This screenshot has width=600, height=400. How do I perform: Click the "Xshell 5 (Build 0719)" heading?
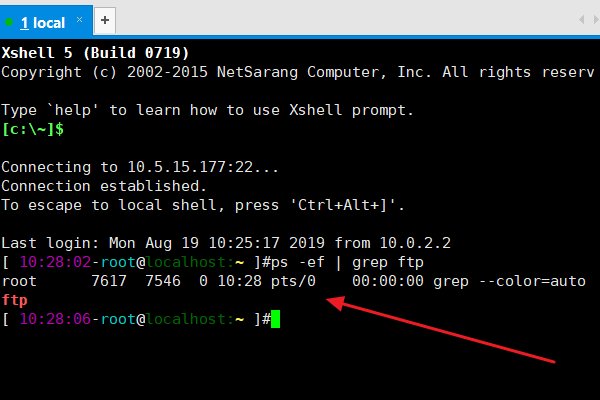click(95, 53)
